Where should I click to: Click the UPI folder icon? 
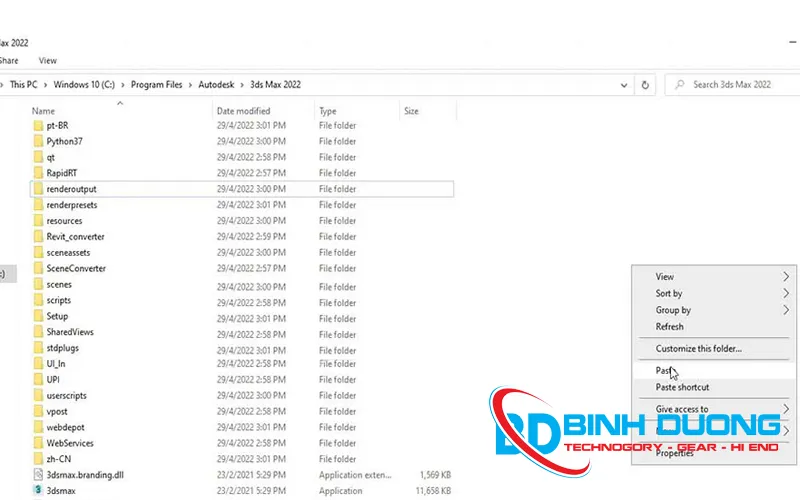(38, 379)
